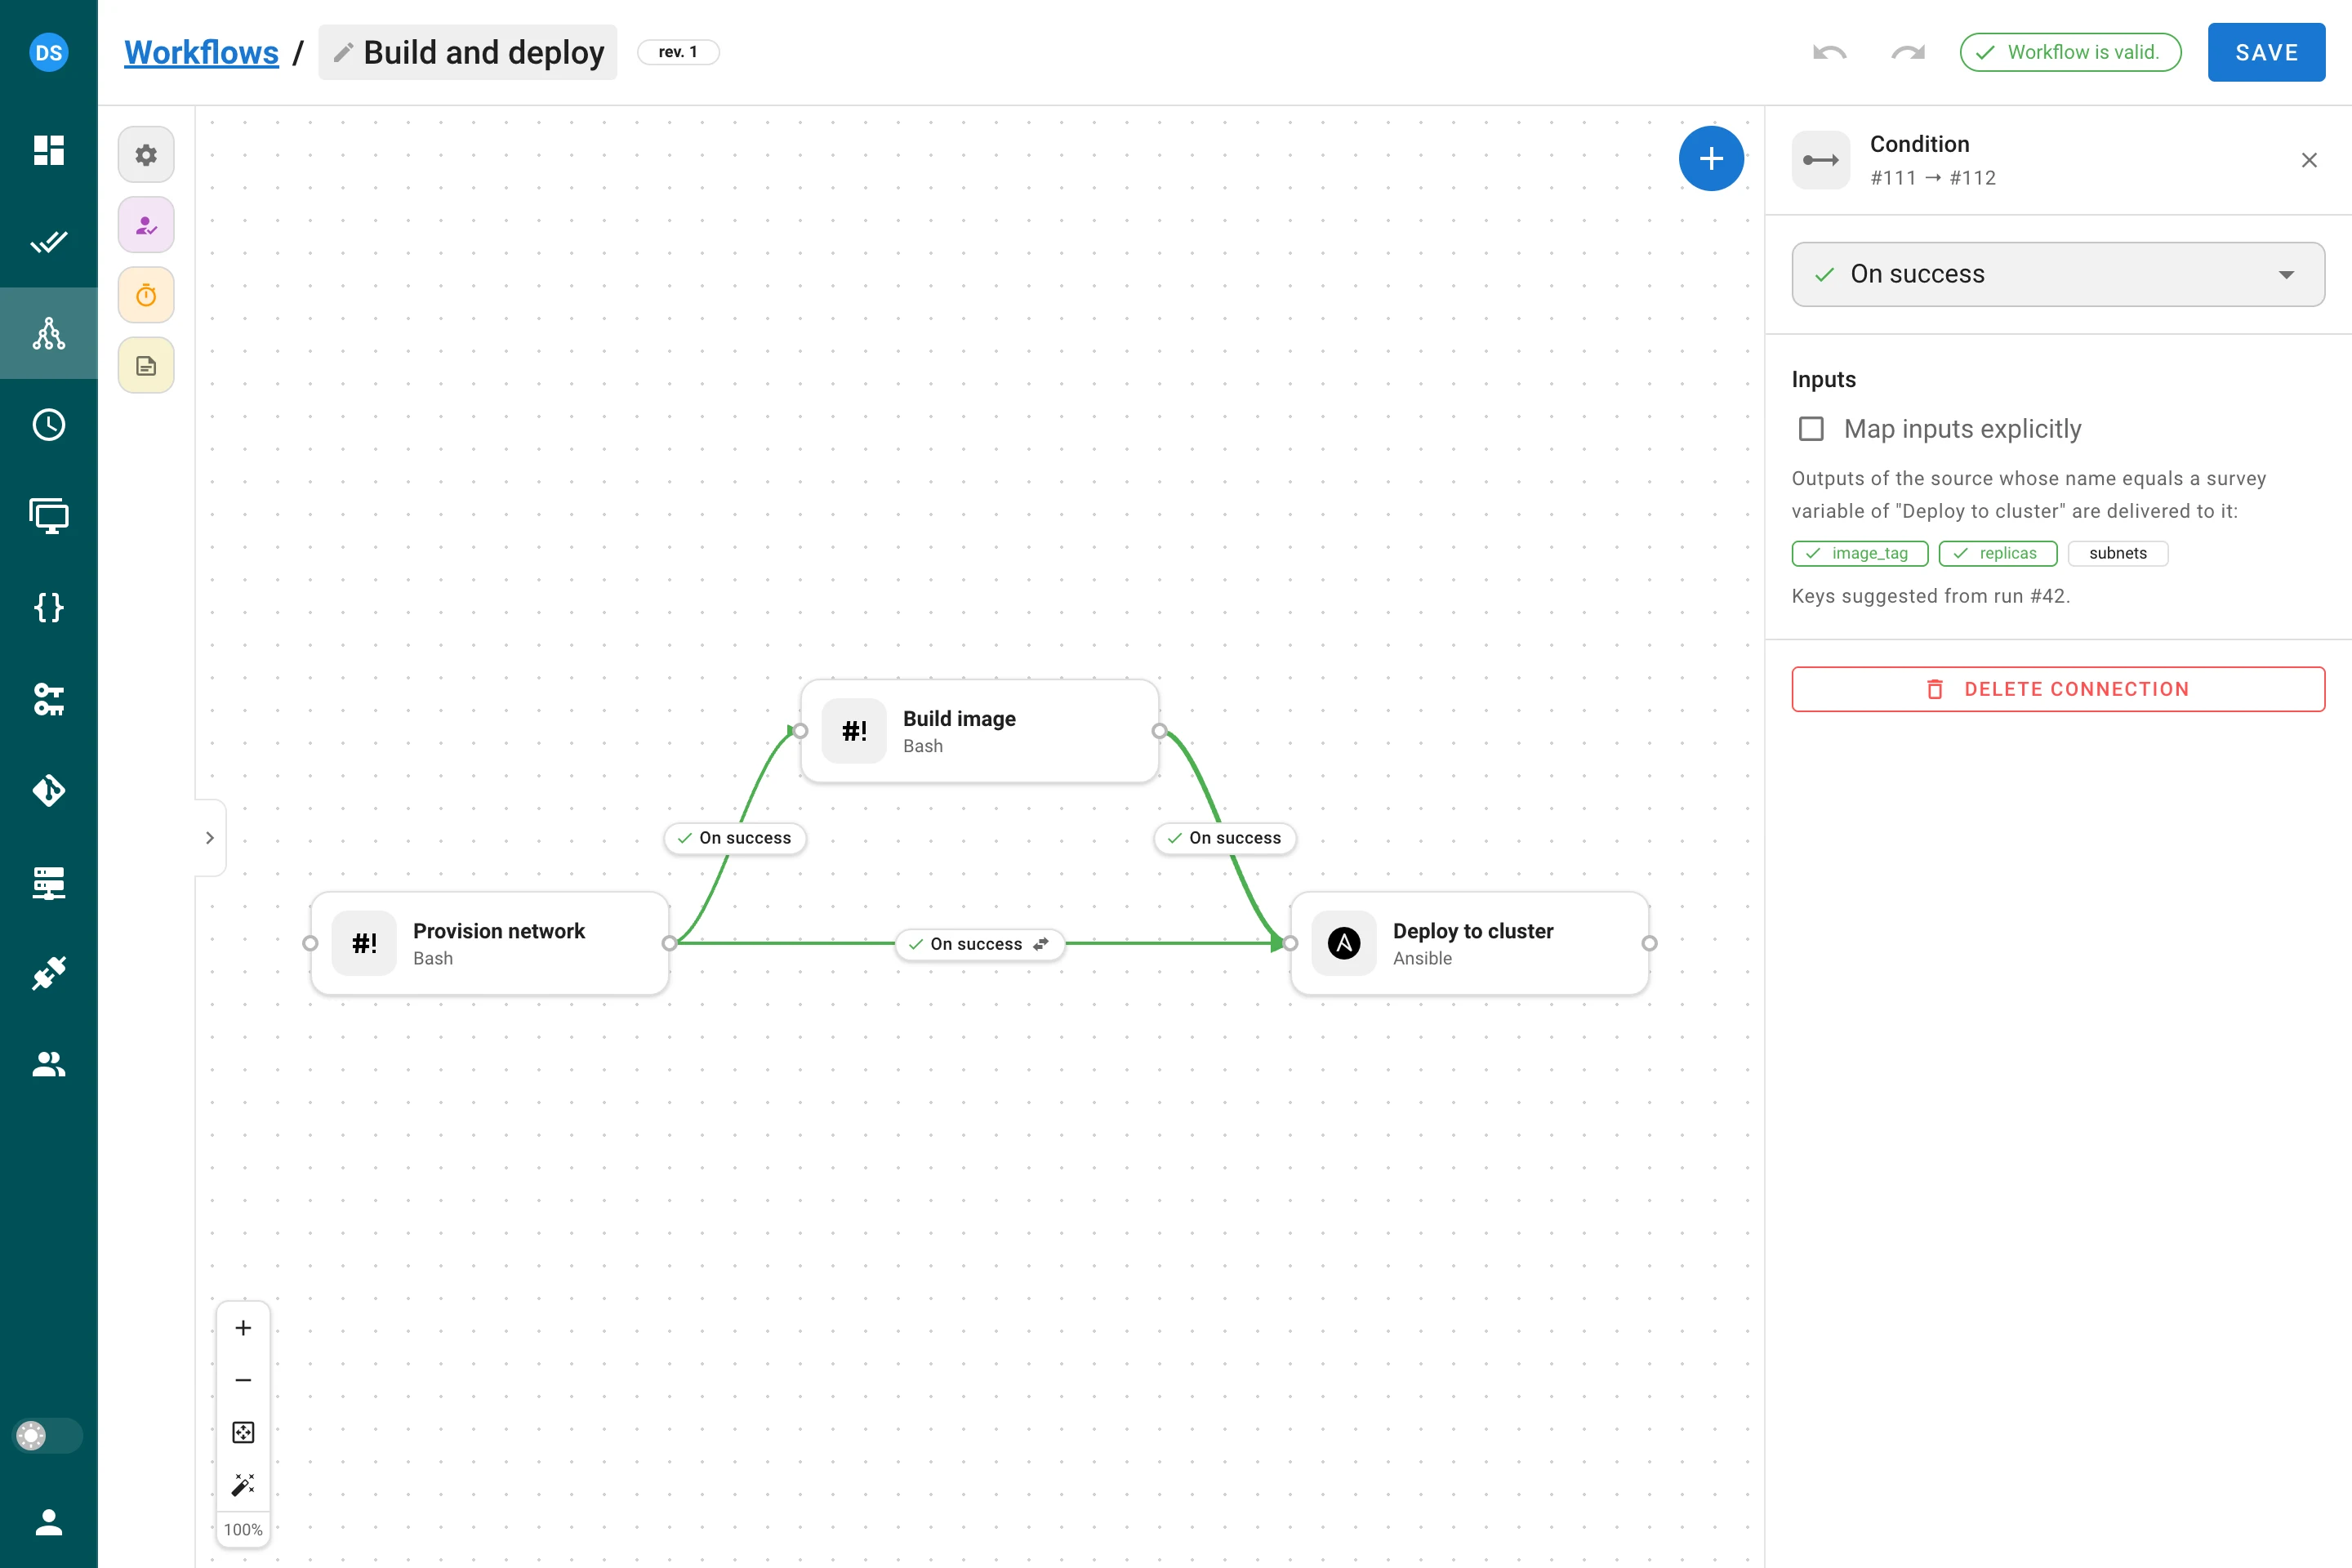Toggle the dark mode switch
2352x1568 pixels.
tap(47, 1436)
